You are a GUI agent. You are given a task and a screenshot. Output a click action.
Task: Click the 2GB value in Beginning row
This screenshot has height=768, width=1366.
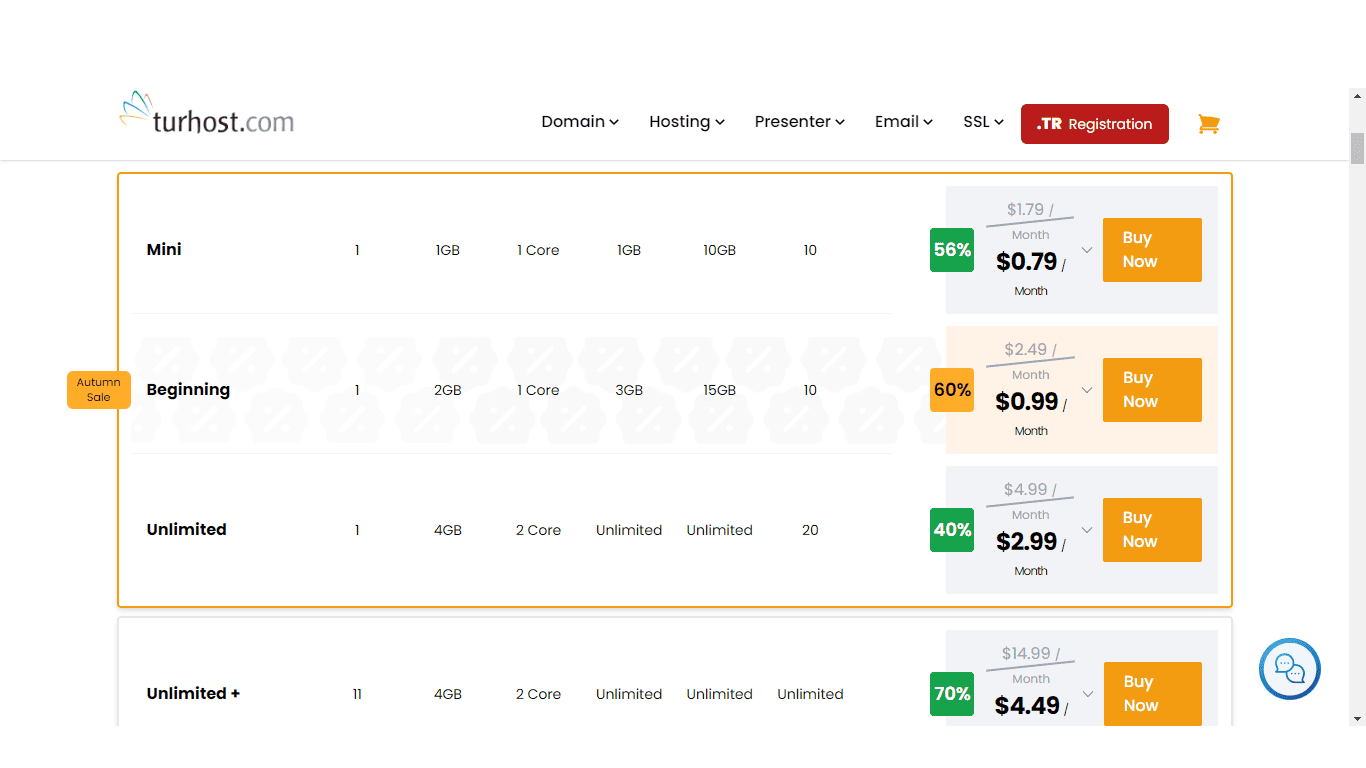coord(448,390)
